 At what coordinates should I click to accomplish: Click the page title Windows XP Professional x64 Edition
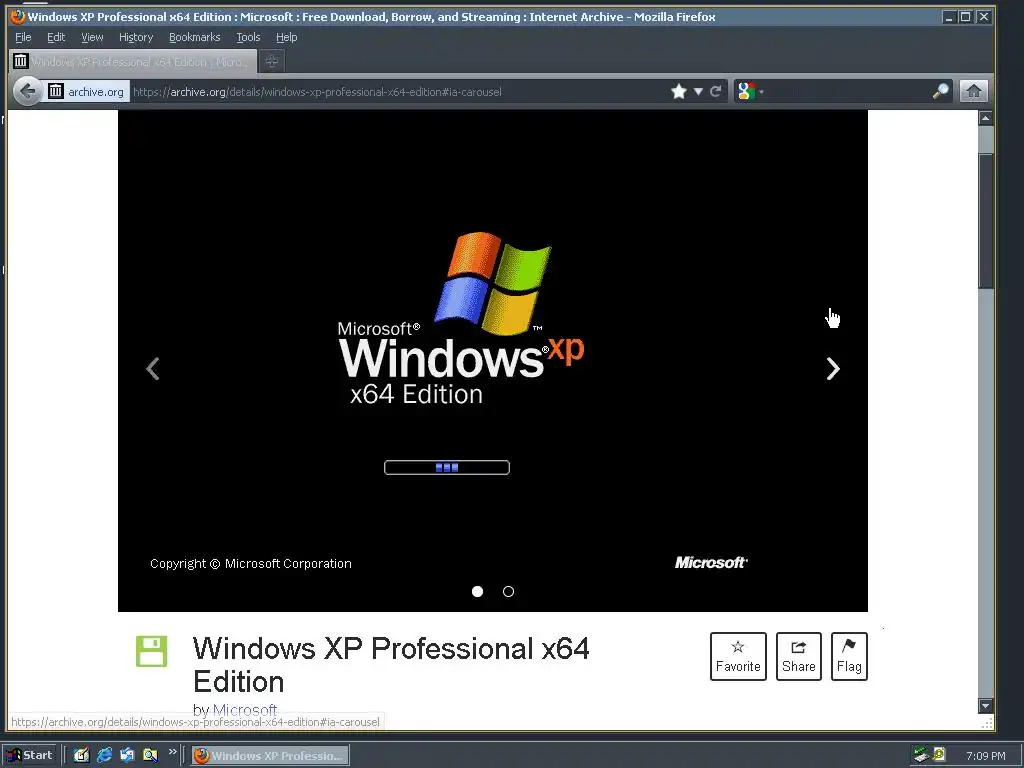[x=391, y=665]
